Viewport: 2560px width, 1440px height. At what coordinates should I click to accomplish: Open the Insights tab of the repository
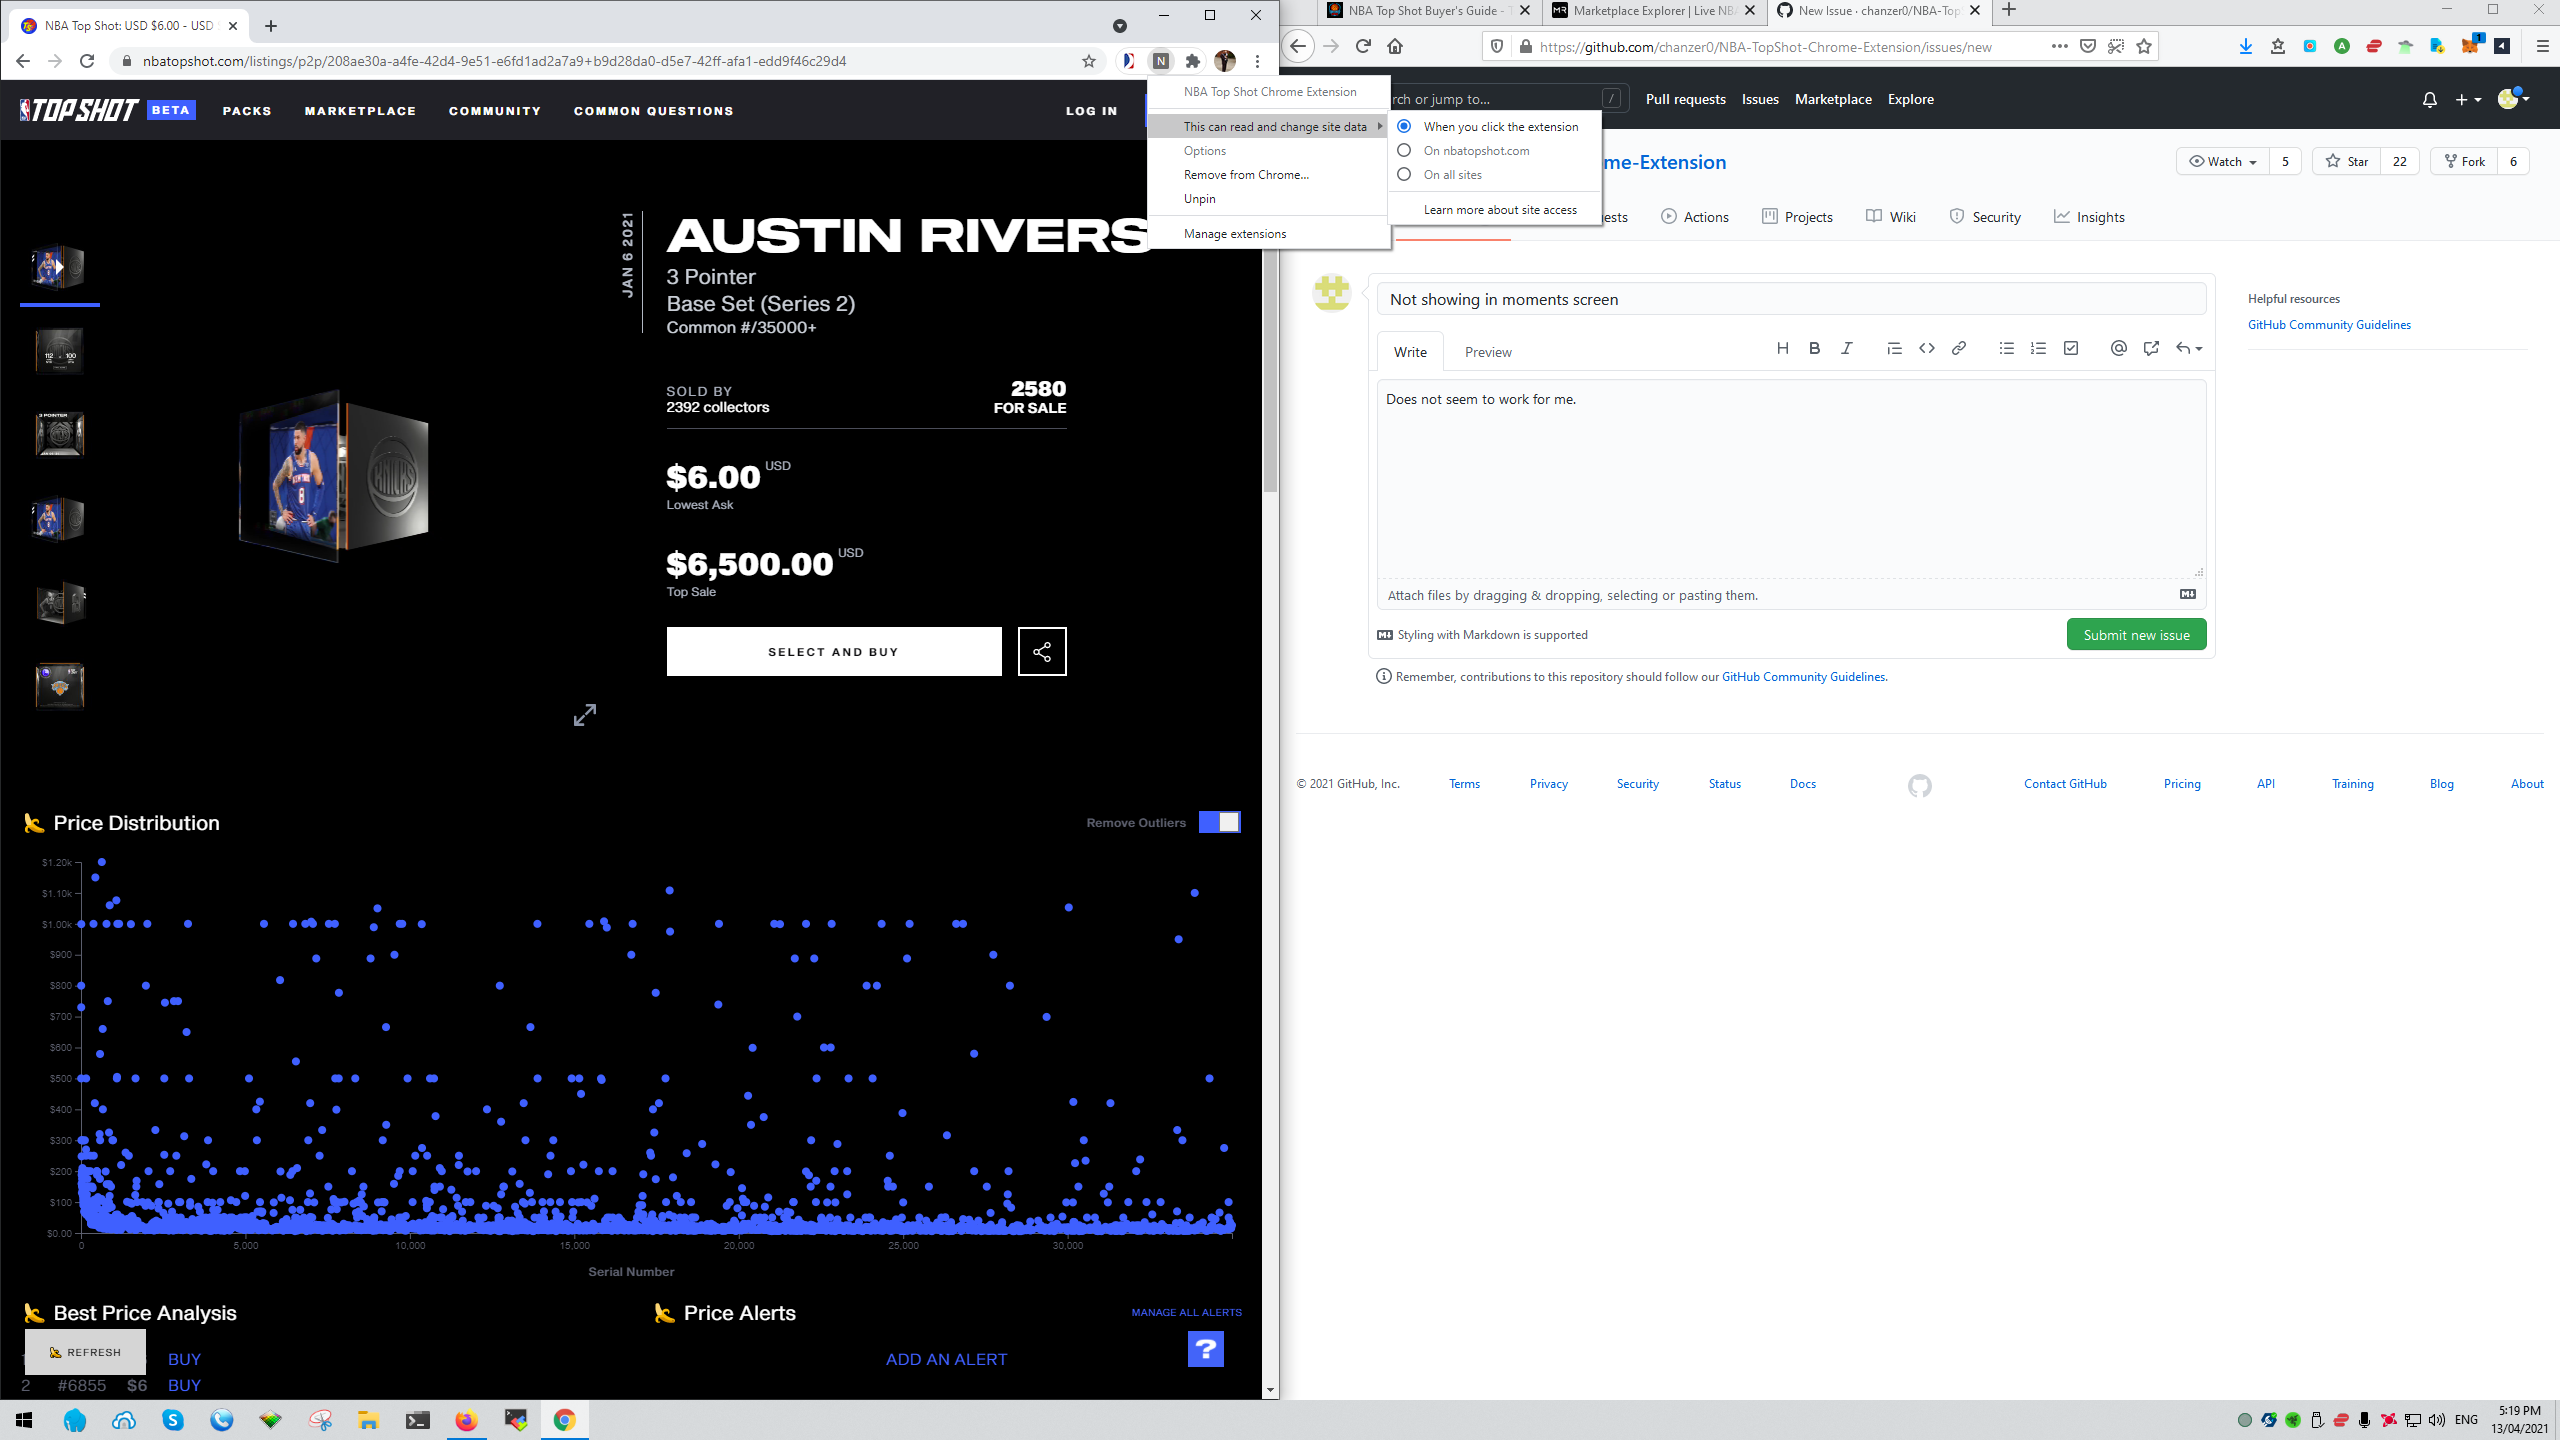pyautogui.click(x=2089, y=217)
